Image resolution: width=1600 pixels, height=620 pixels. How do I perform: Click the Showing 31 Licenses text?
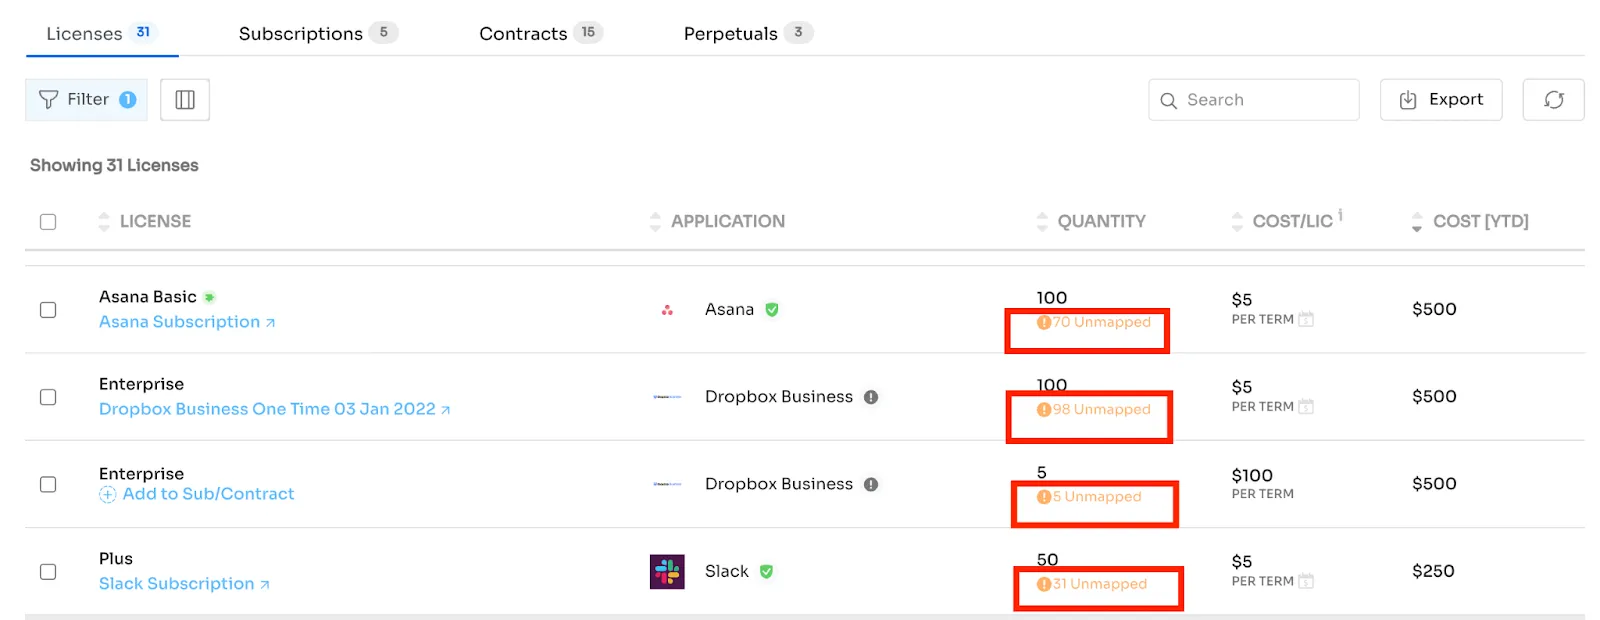pyautogui.click(x=114, y=166)
